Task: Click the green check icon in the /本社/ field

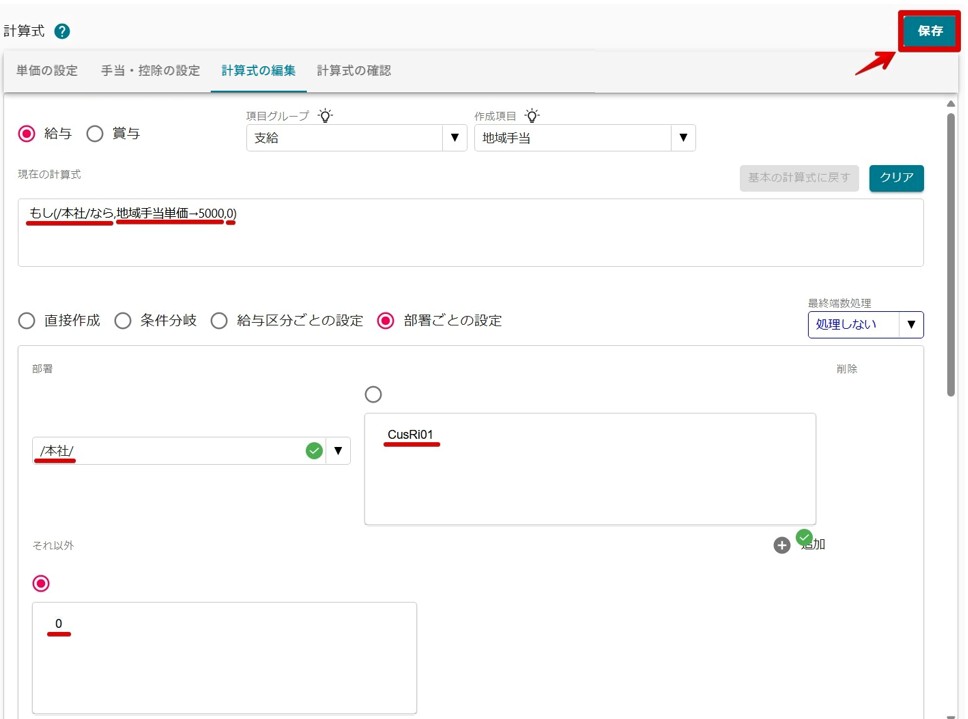Action: click(x=314, y=451)
